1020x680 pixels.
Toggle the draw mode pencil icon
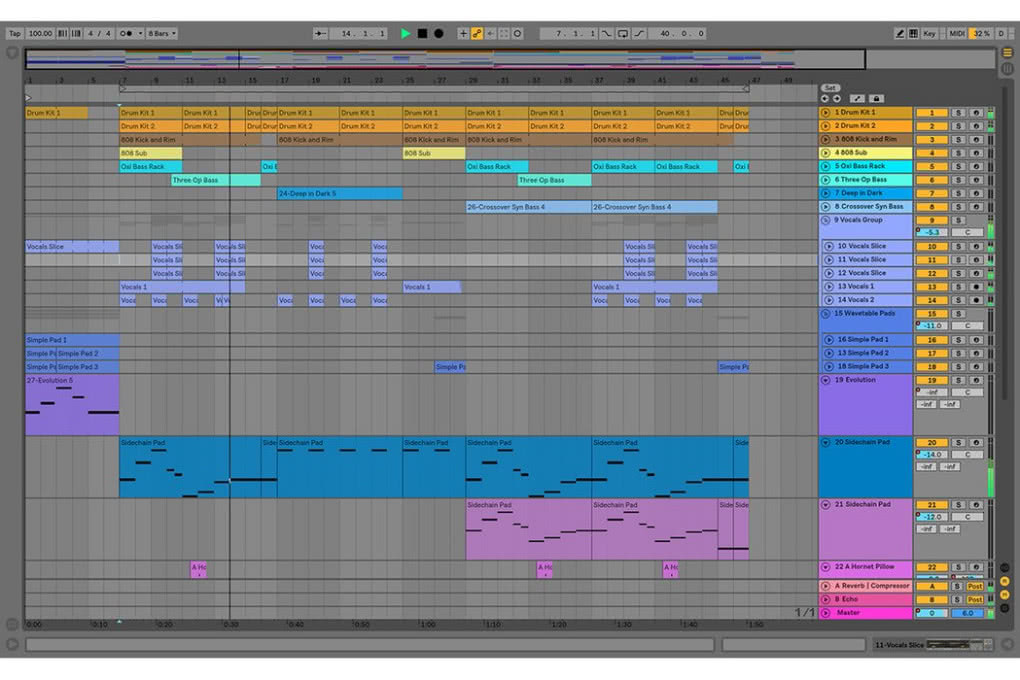pyautogui.click(x=900, y=33)
